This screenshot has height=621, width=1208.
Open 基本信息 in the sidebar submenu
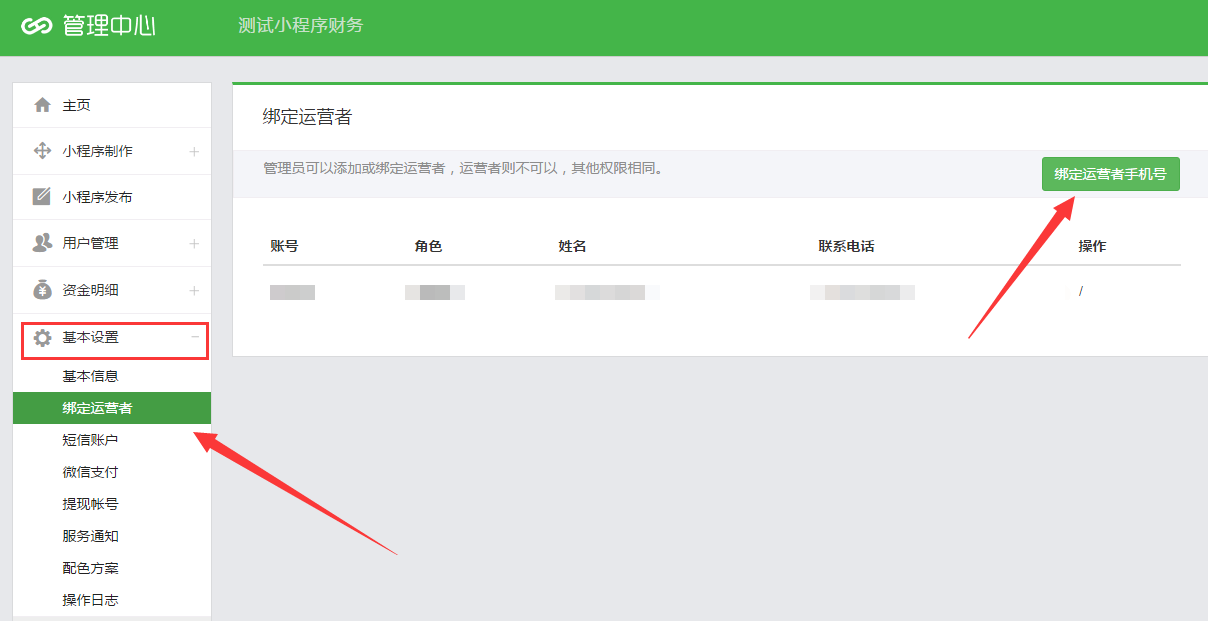(x=90, y=376)
